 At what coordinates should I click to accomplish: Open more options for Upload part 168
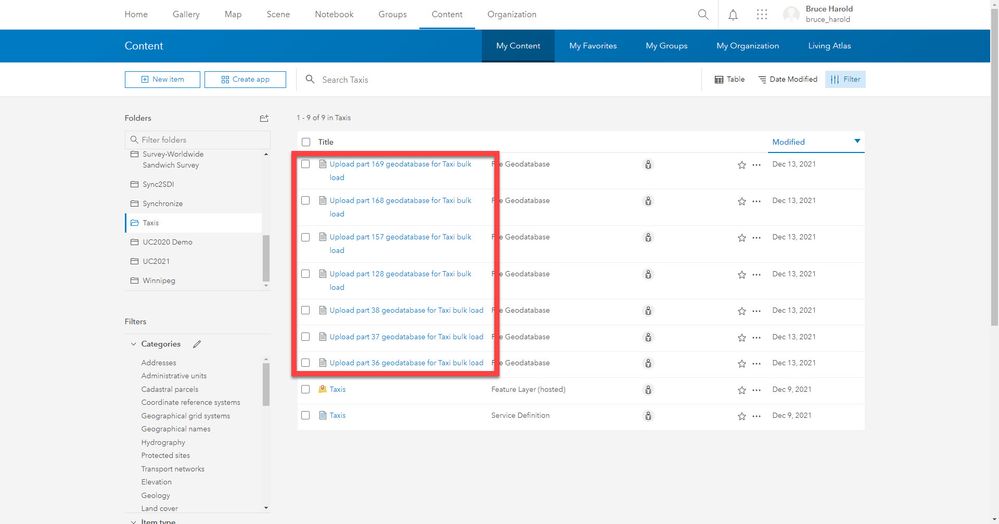coord(756,201)
